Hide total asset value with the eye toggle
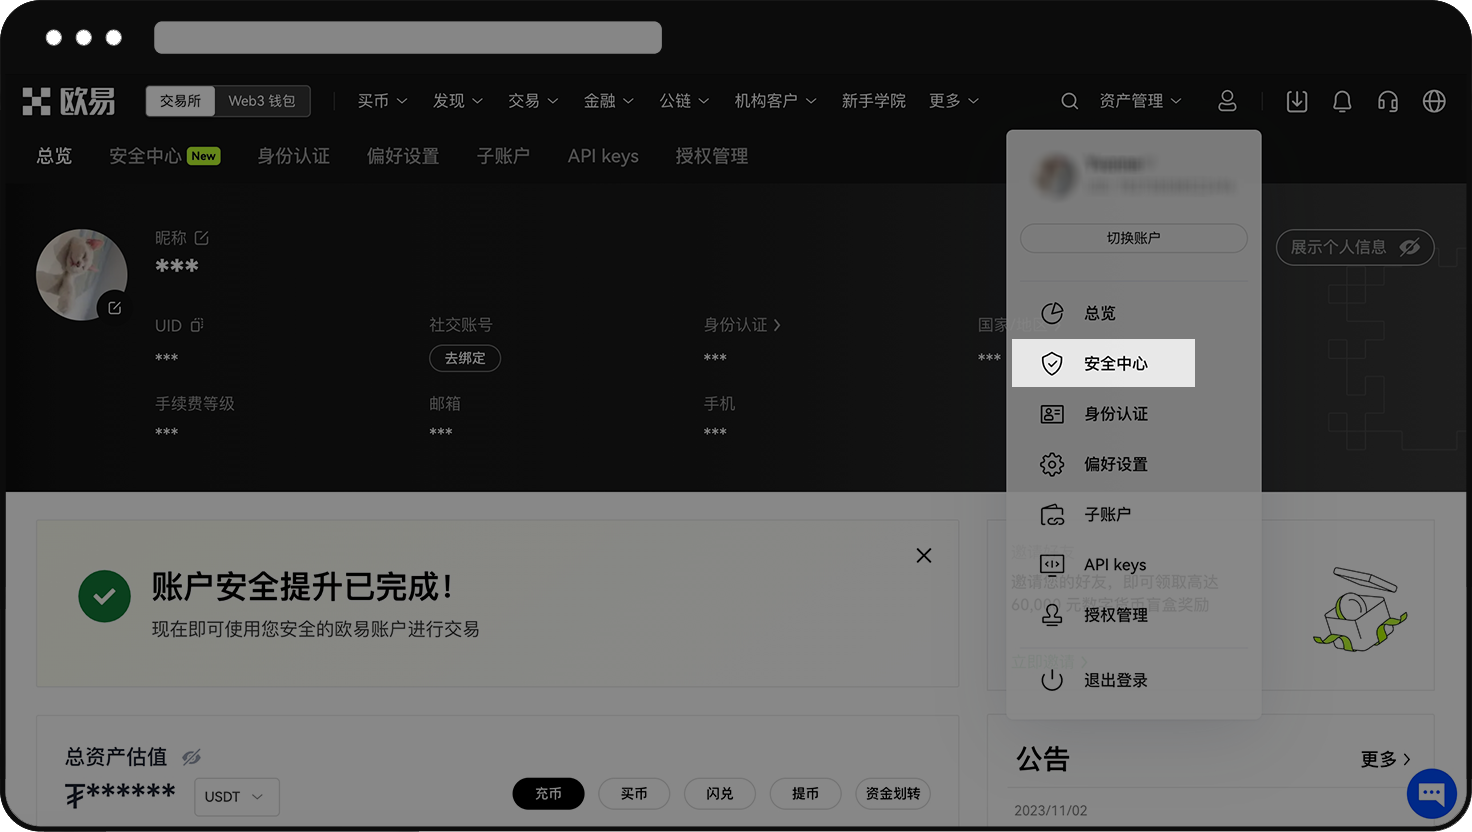 [x=192, y=757]
